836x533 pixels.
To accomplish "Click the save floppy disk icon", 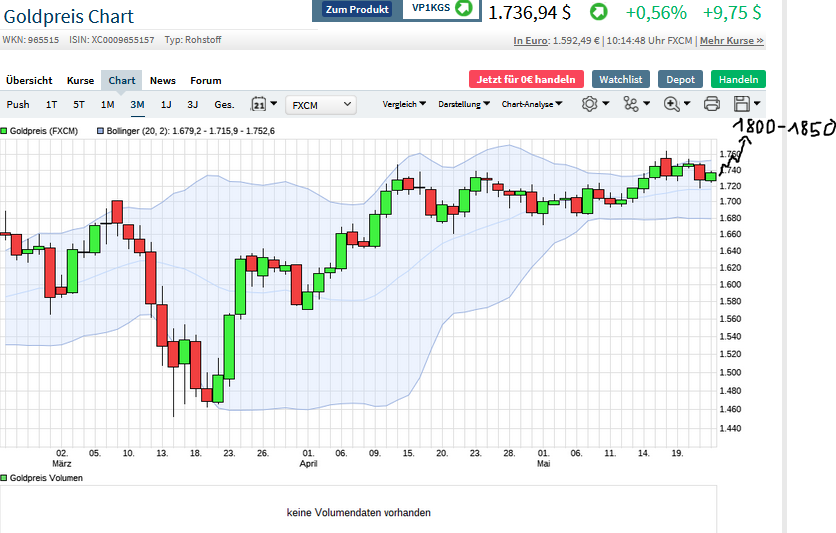I will tap(742, 103).
